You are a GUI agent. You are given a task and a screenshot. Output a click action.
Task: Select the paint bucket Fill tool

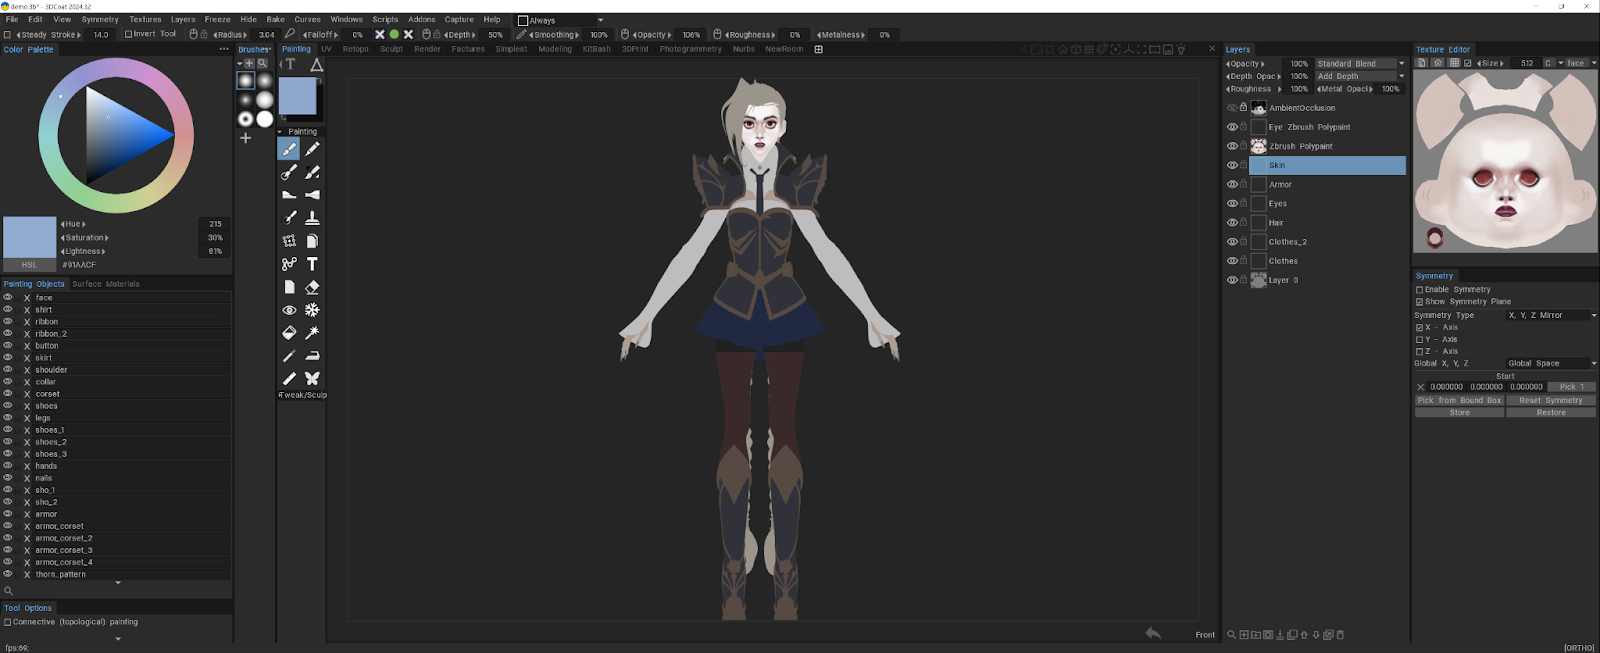289,333
